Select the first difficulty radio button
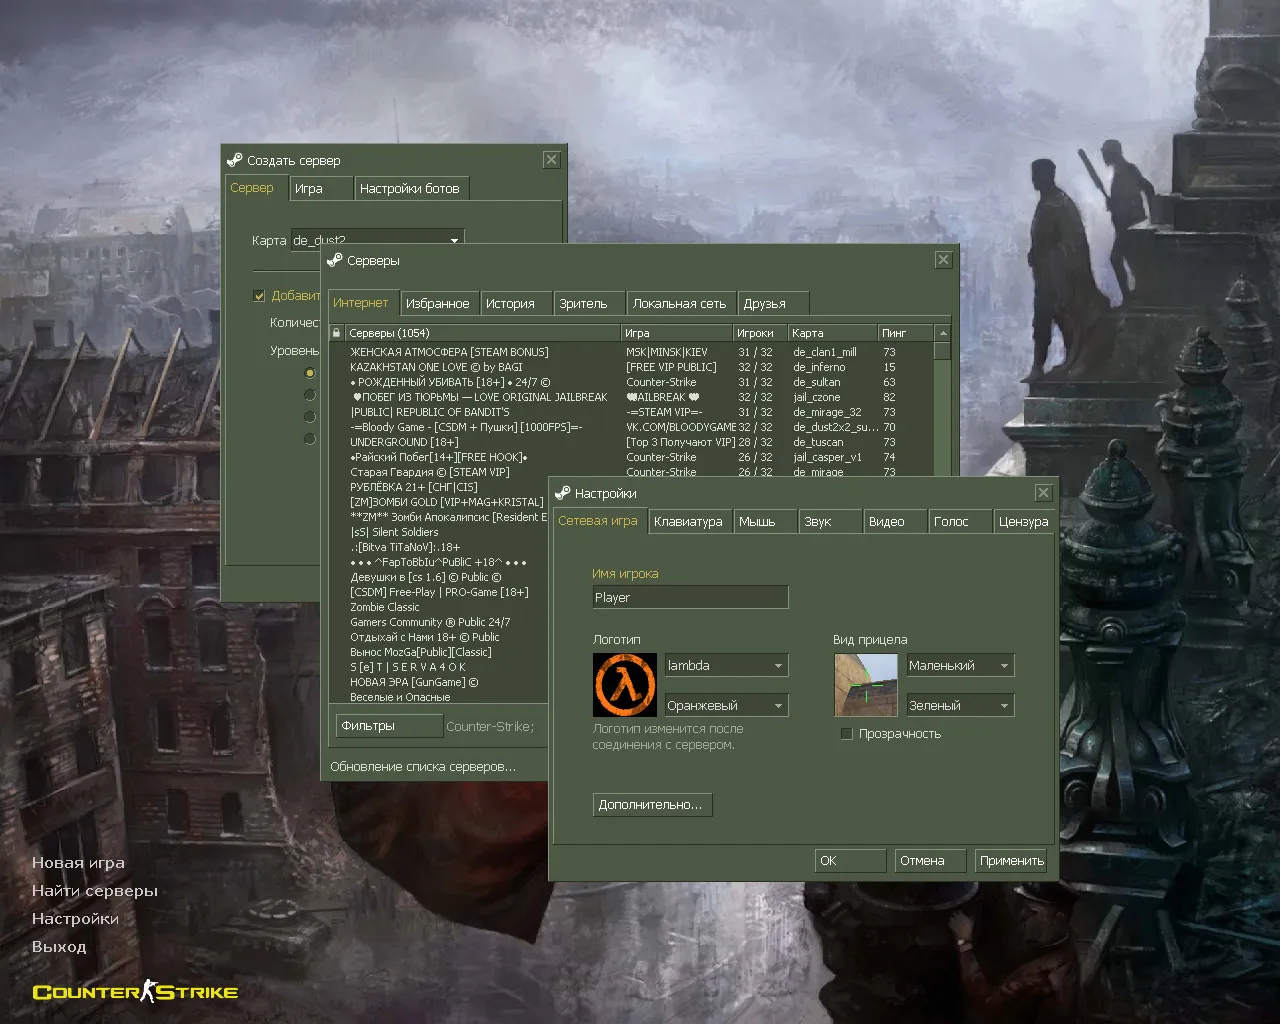Screen dimensions: 1280x1024 pyautogui.click(x=310, y=373)
